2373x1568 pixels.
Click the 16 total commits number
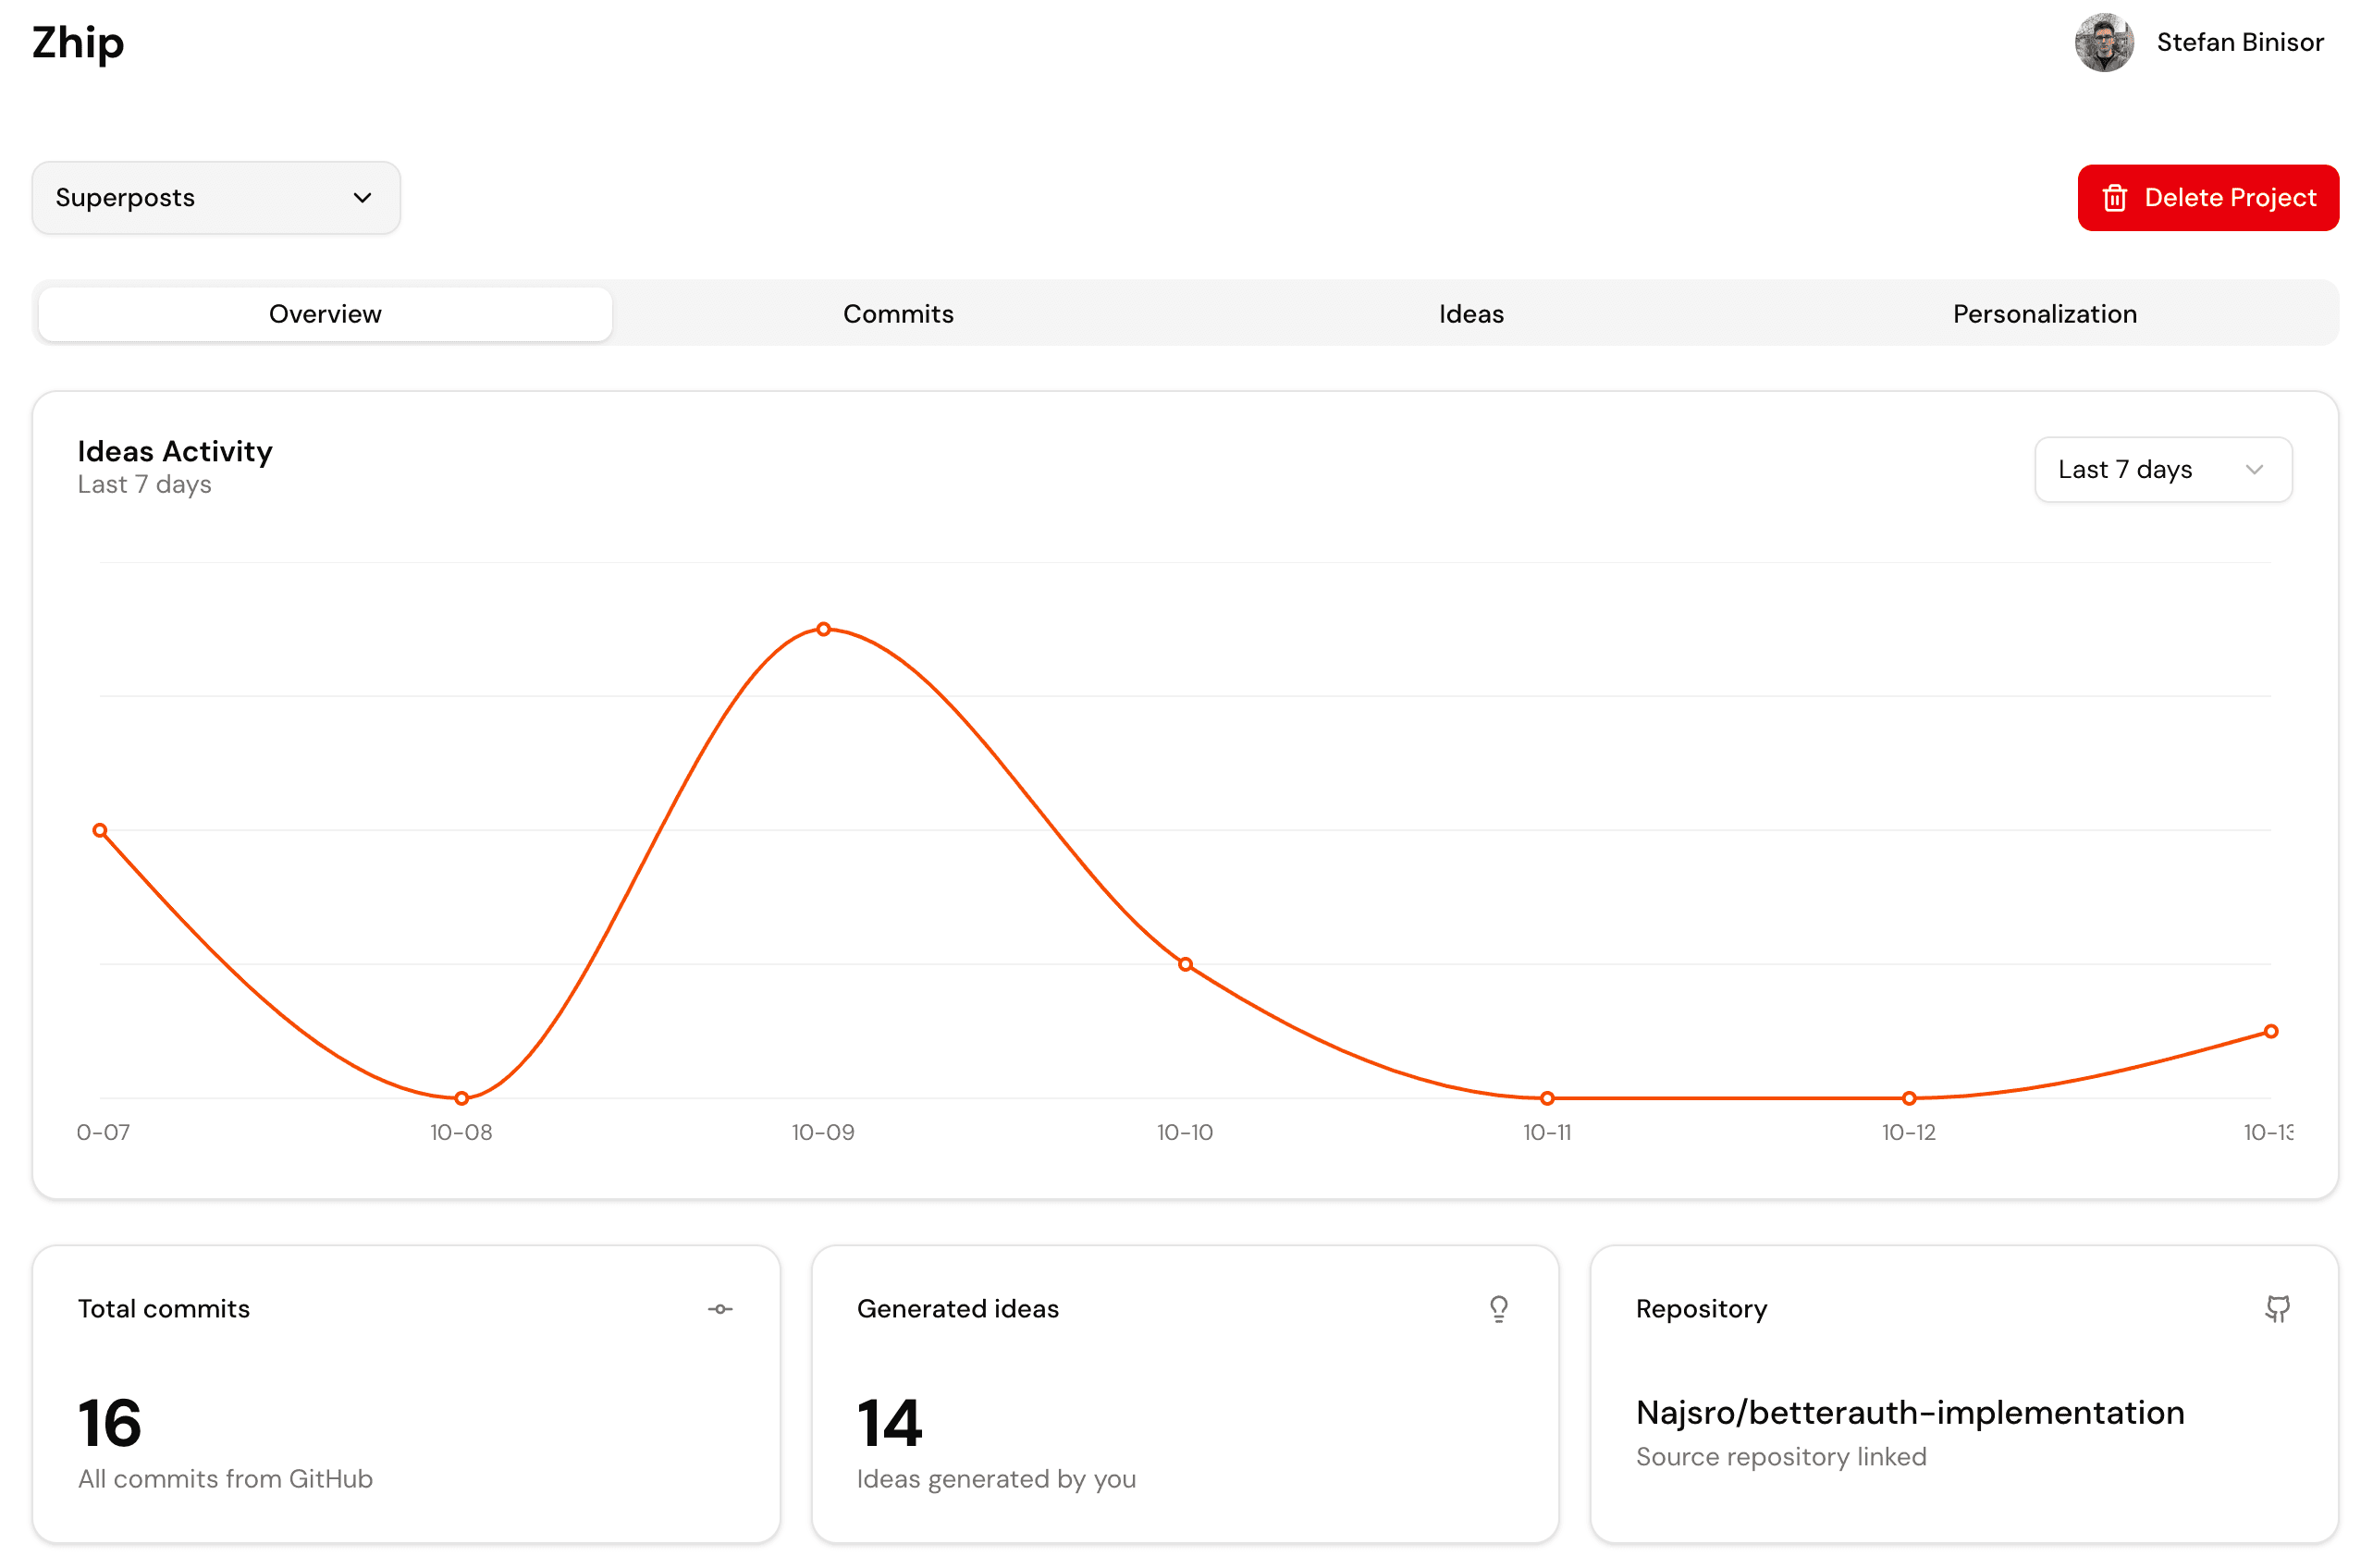click(x=110, y=1422)
